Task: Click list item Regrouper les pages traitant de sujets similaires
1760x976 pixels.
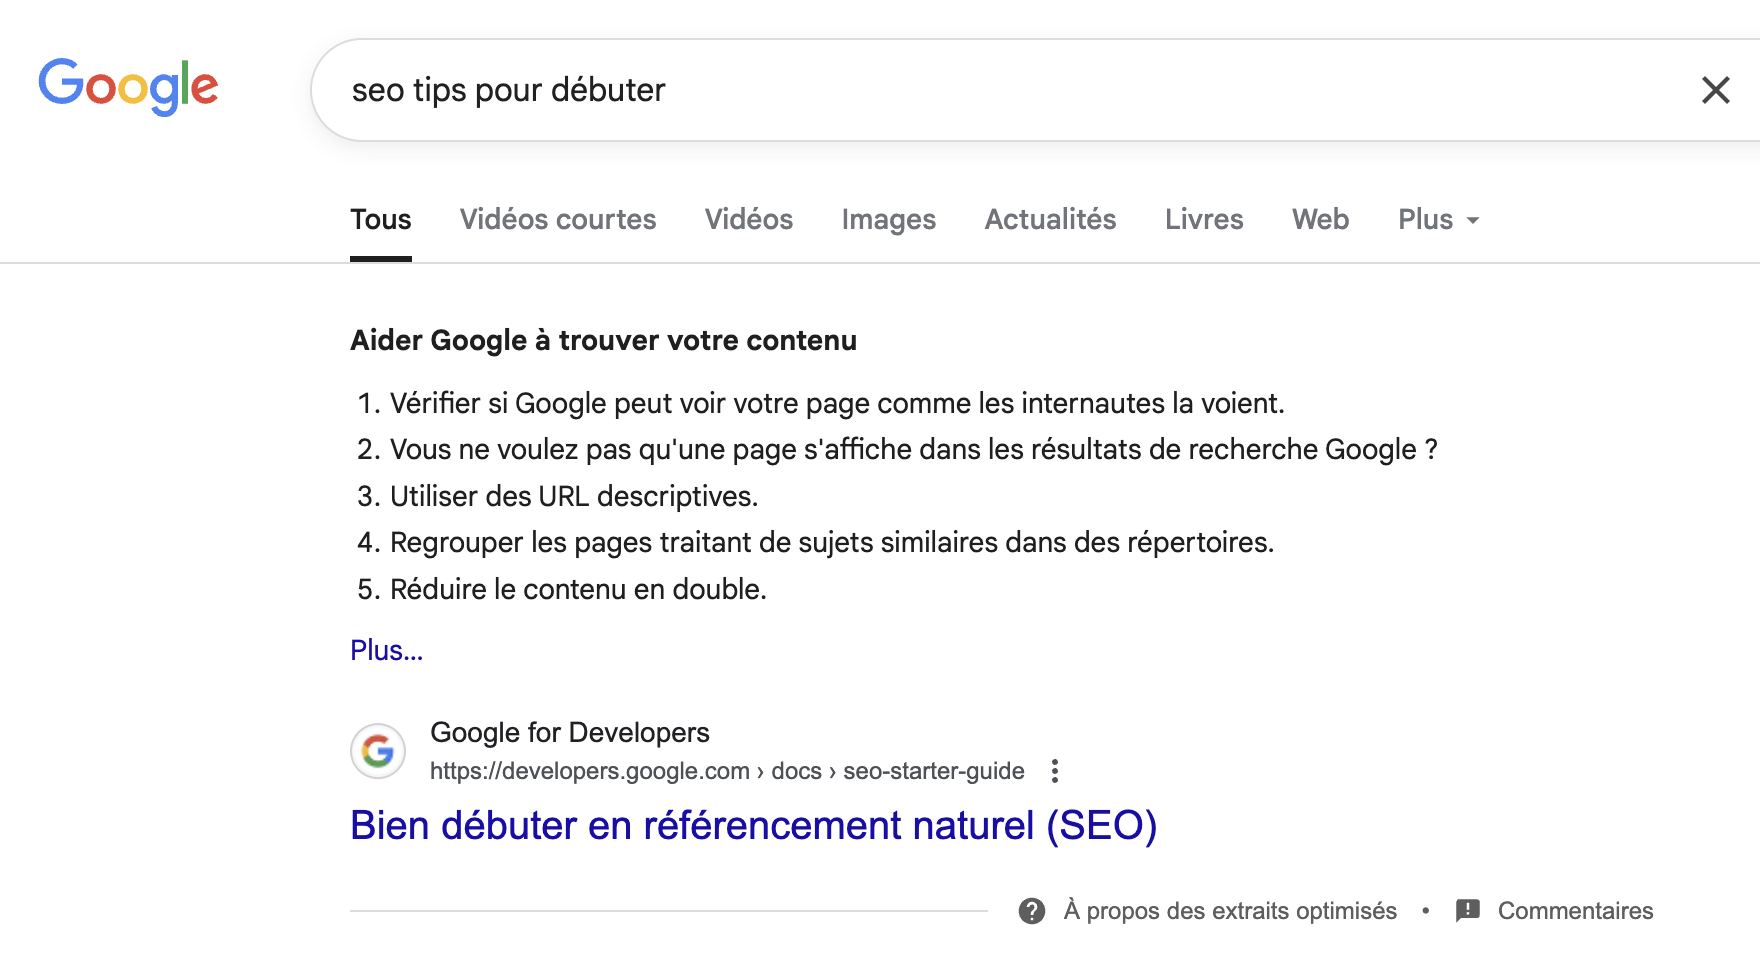Action: coord(832,542)
